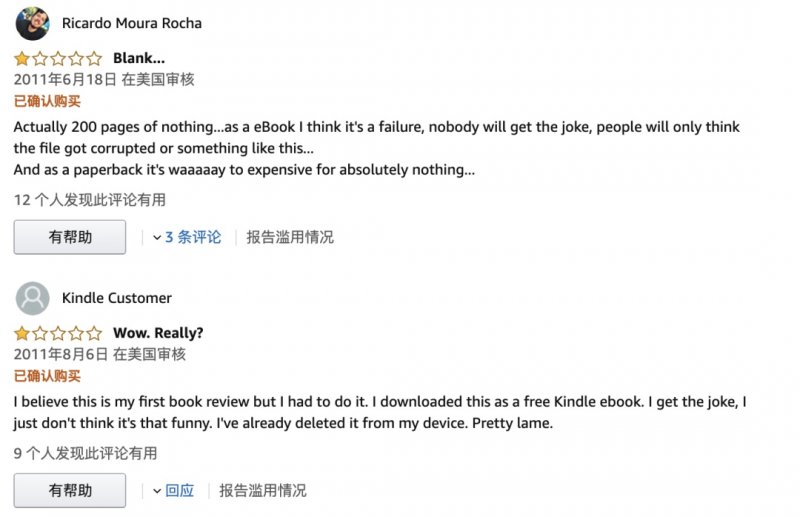Click 已确认购买 badge on Kindle Customer's review

47,376
